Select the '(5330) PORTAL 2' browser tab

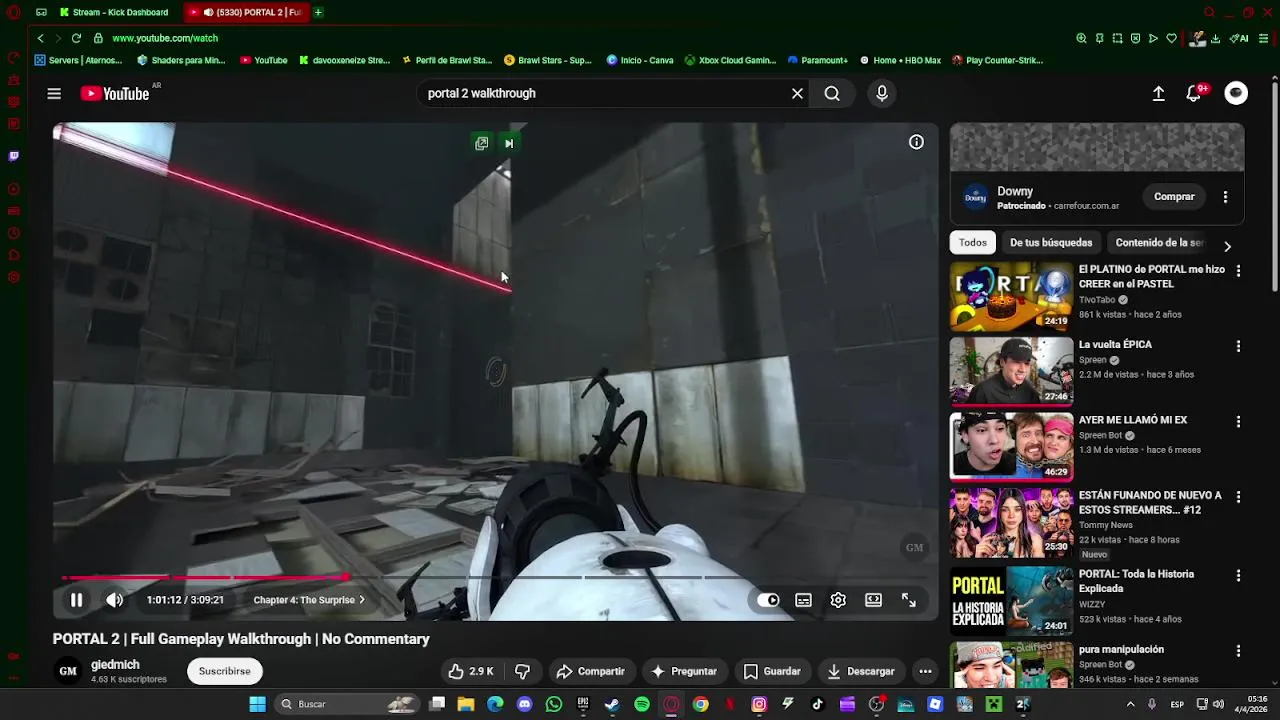point(244,12)
